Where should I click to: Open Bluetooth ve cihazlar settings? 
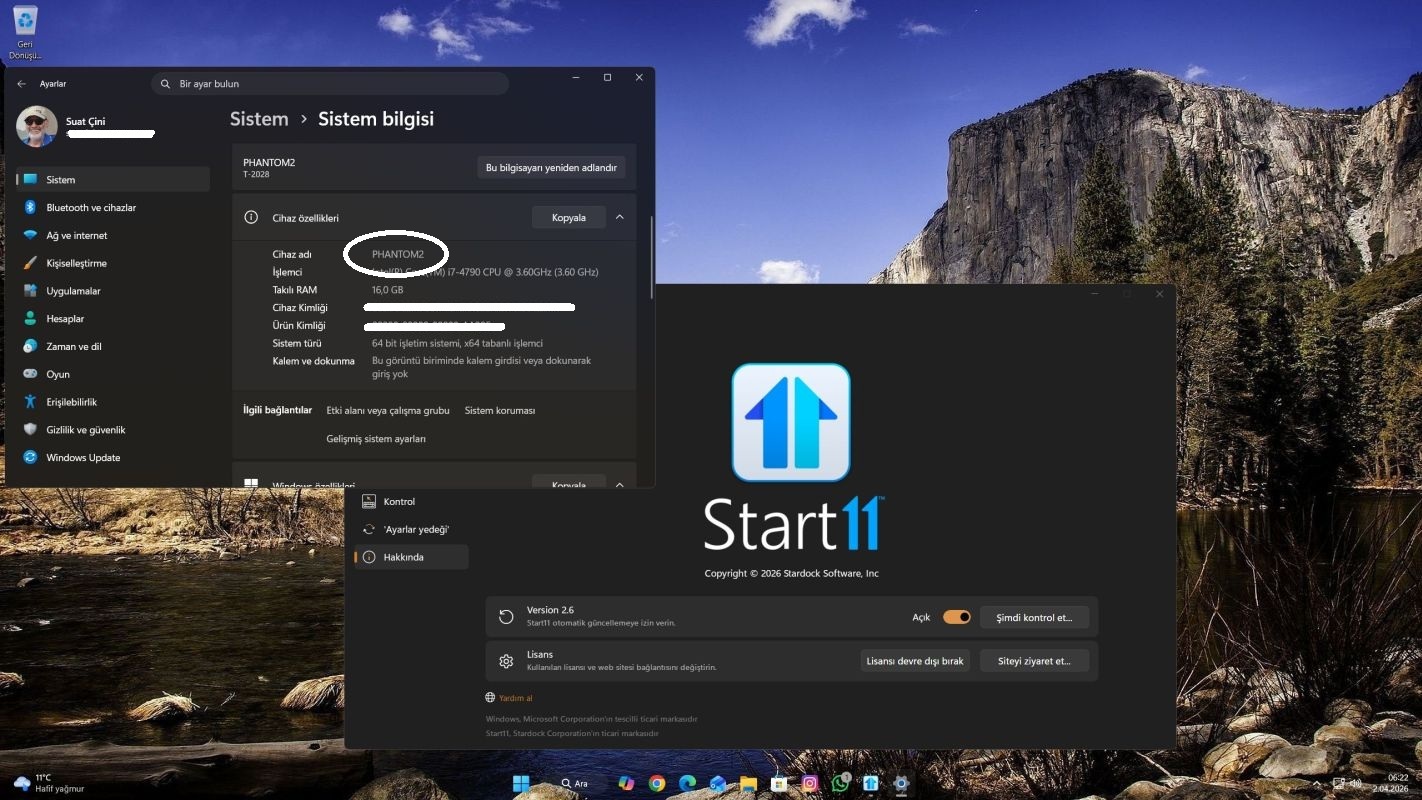tap(90, 207)
